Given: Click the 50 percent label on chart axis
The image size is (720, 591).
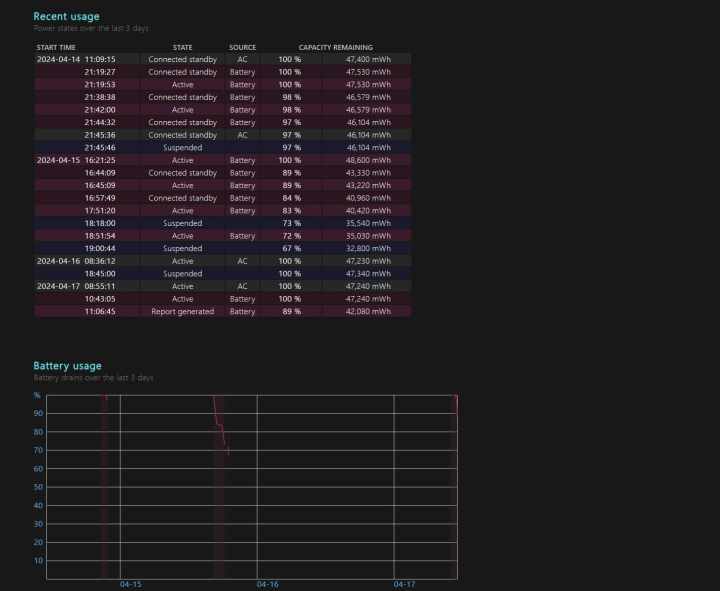Looking at the screenshot, I should tap(37, 487).
